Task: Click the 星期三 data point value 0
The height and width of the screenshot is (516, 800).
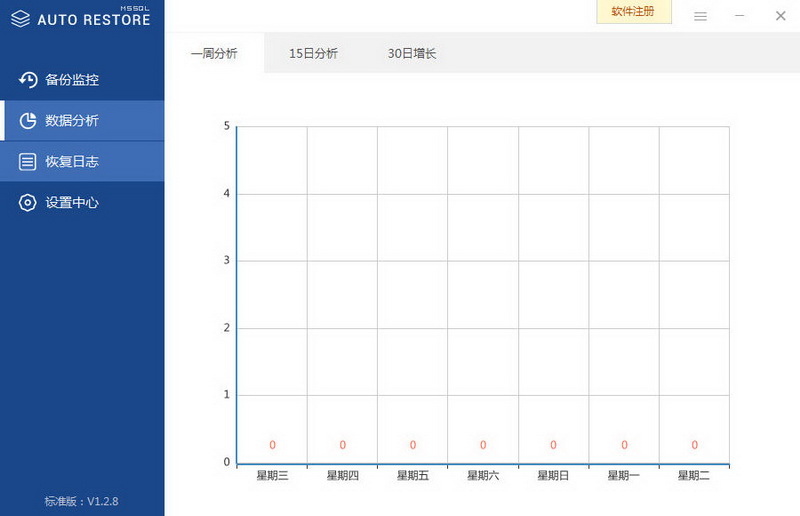Action: (x=272, y=445)
